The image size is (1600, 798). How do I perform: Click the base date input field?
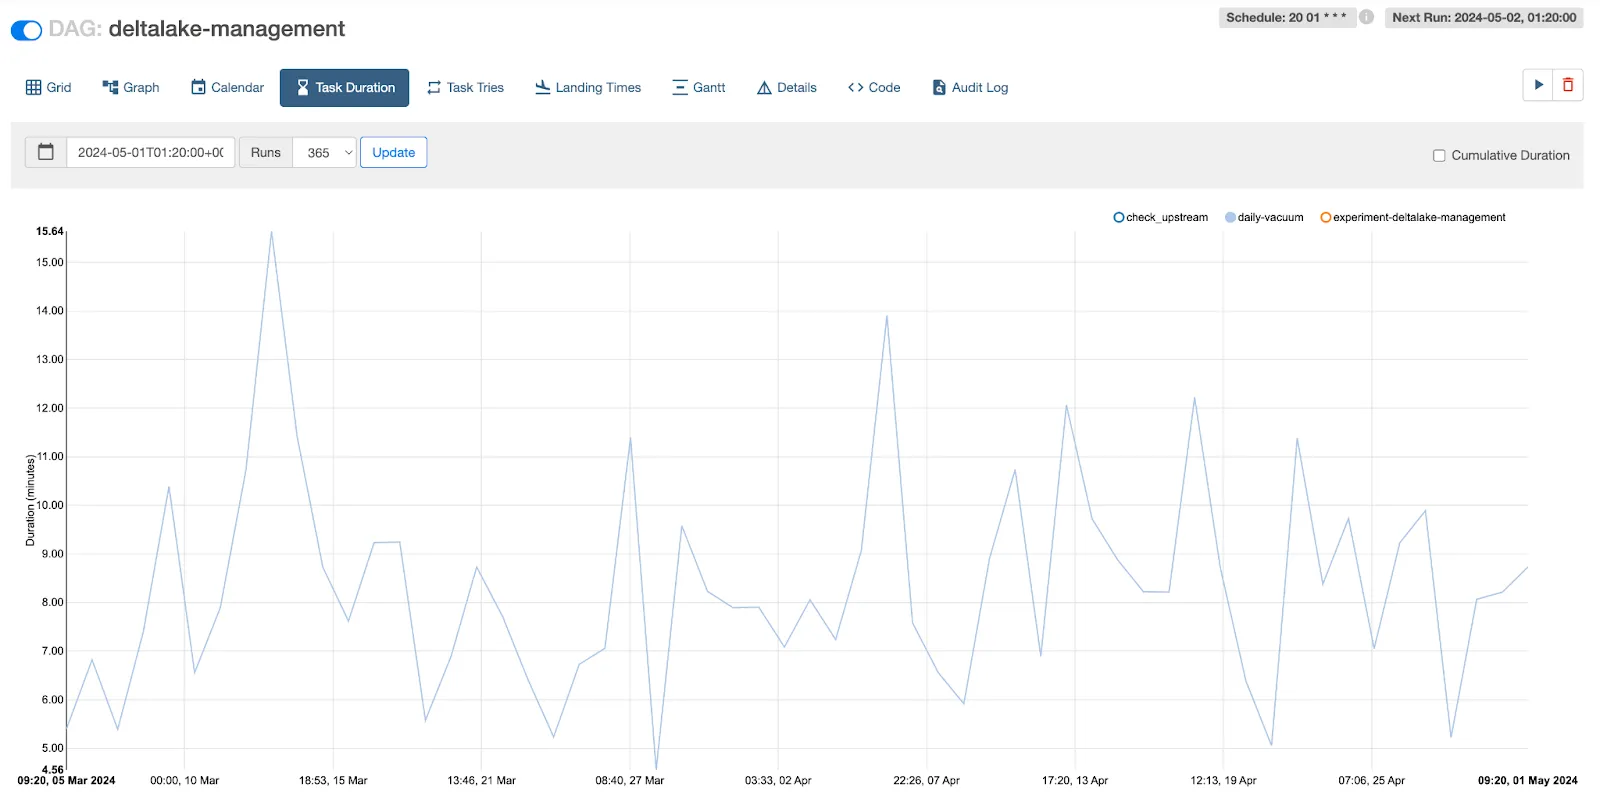click(x=150, y=153)
